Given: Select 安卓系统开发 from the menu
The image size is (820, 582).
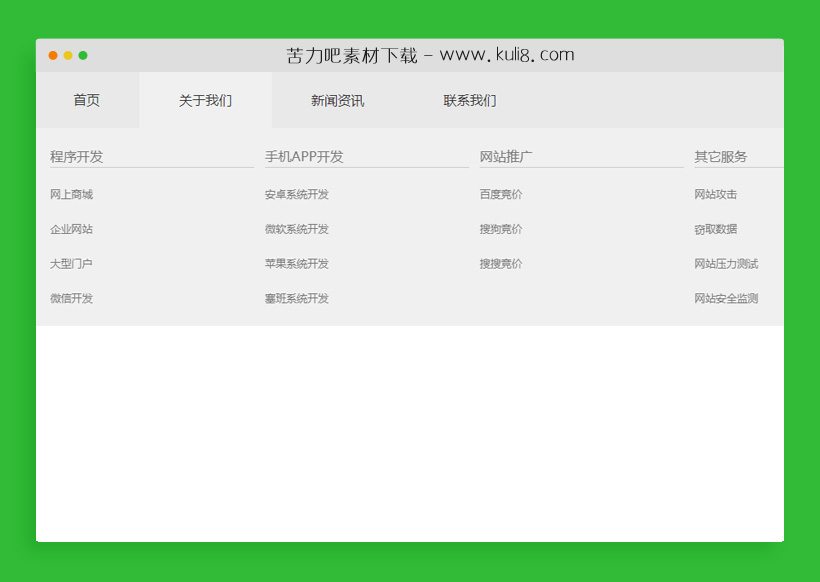Looking at the screenshot, I should pyautogui.click(x=296, y=194).
